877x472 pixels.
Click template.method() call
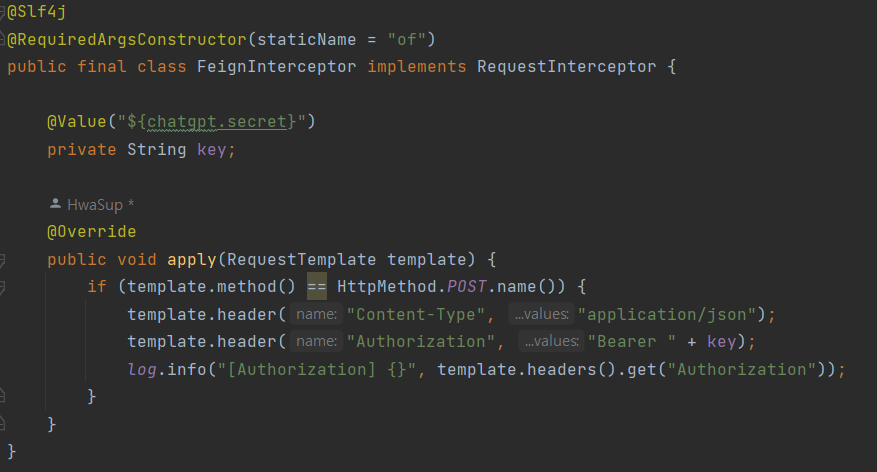pos(211,286)
